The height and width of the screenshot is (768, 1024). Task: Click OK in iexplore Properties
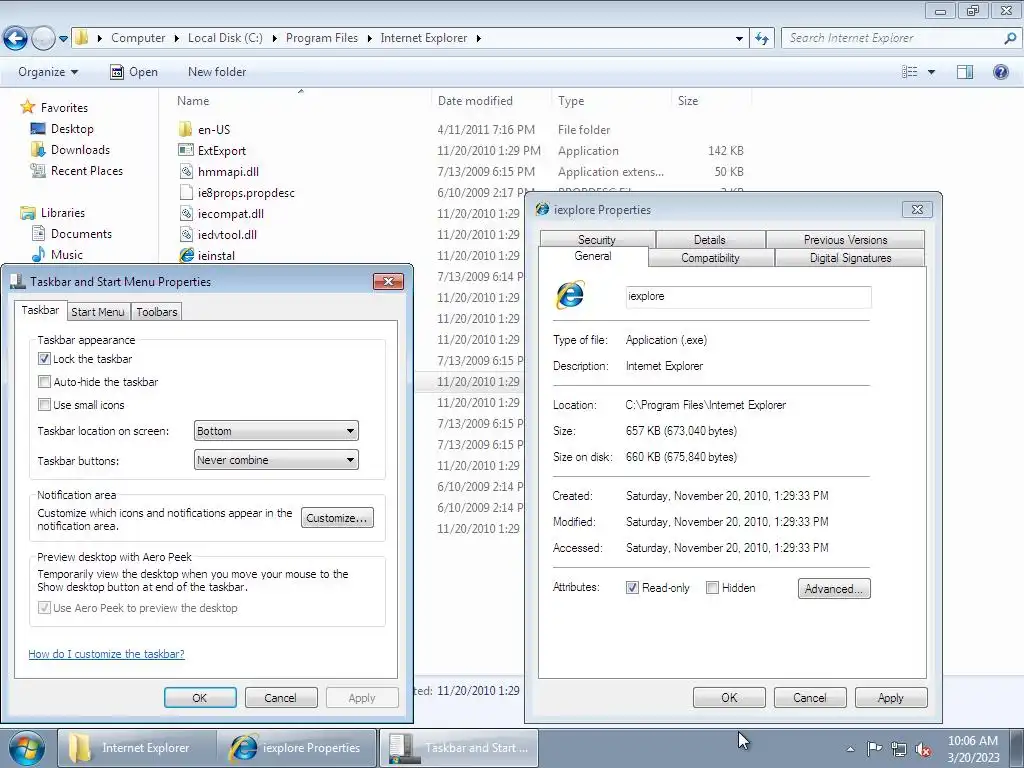coord(729,697)
